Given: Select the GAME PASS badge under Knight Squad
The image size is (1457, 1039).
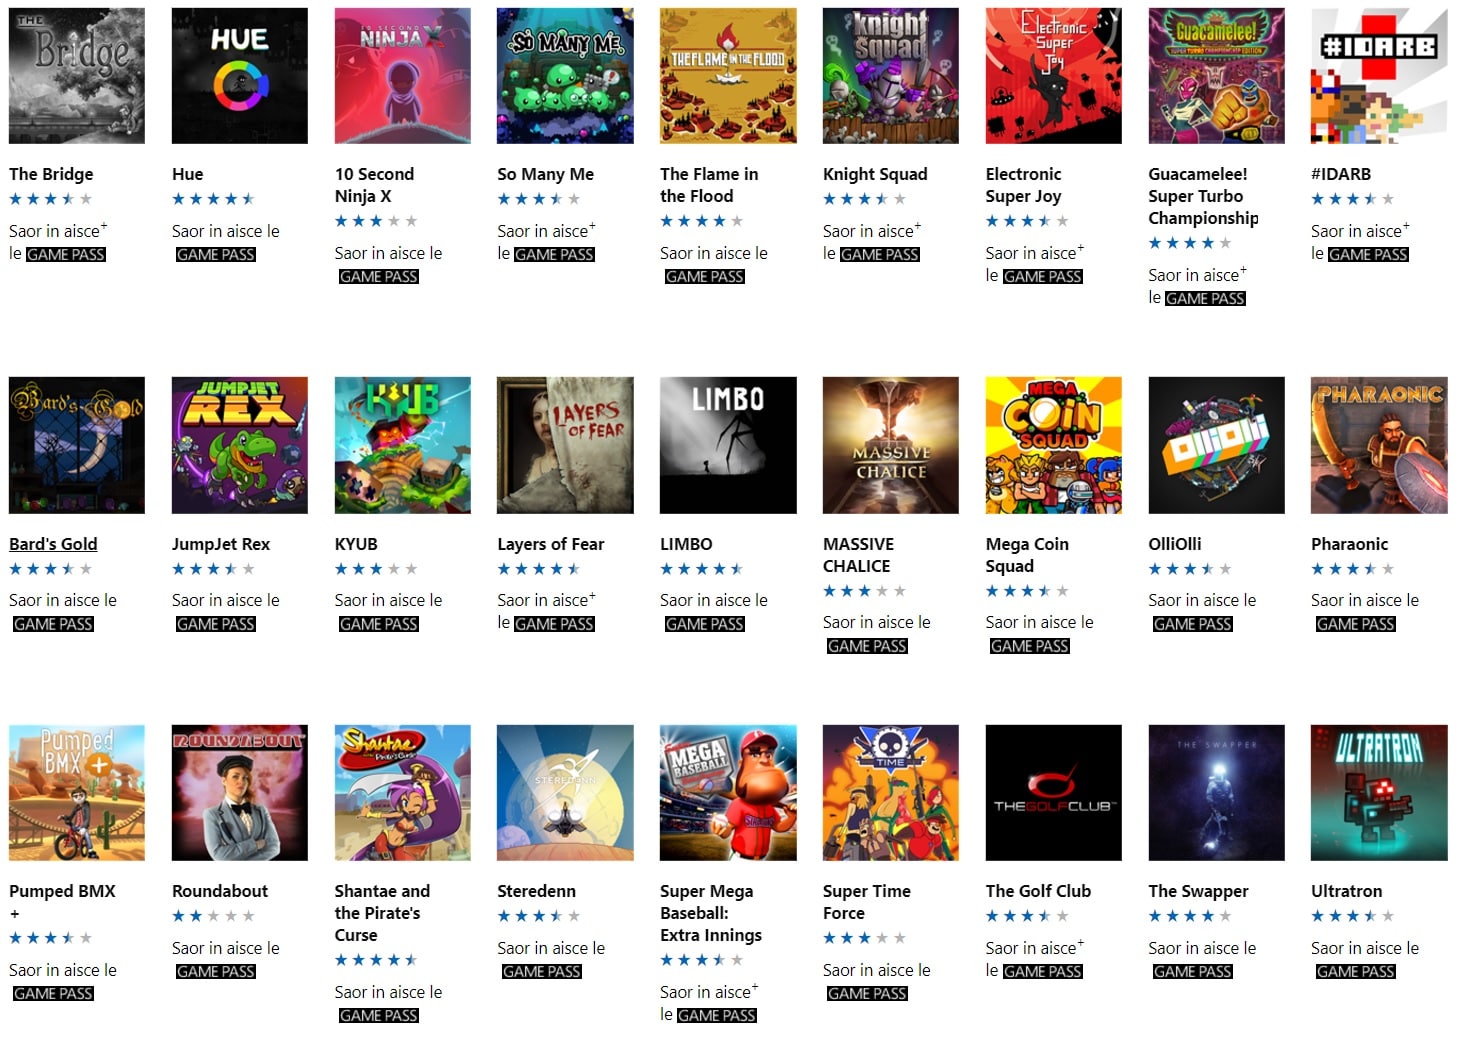Looking at the screenshot, I should (879, 255).
